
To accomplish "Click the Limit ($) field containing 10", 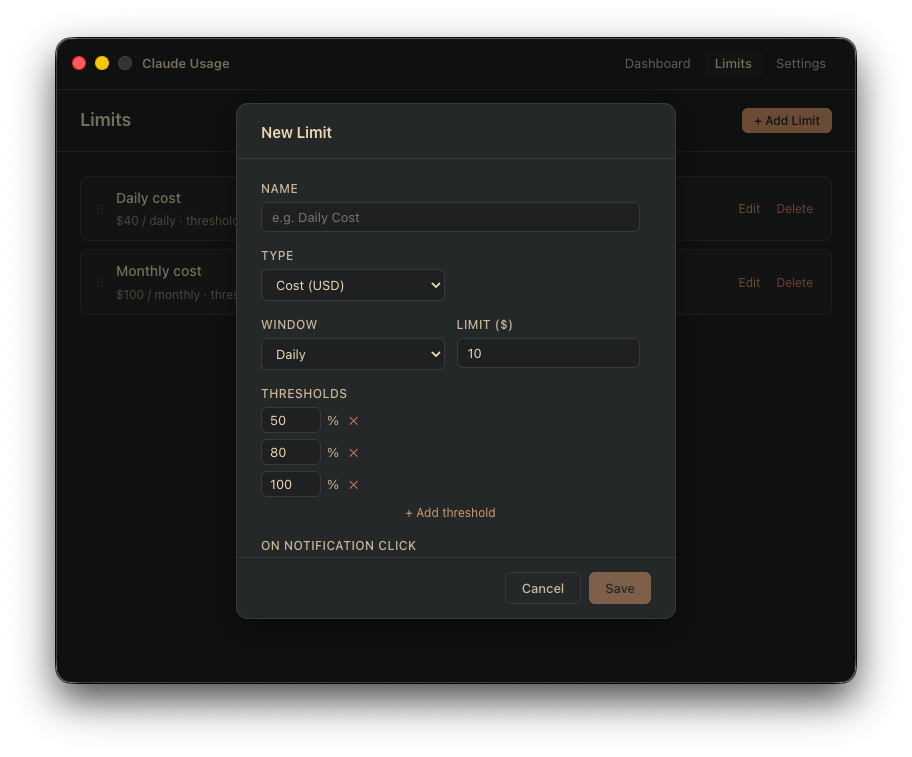I will (x=548, y=353).
